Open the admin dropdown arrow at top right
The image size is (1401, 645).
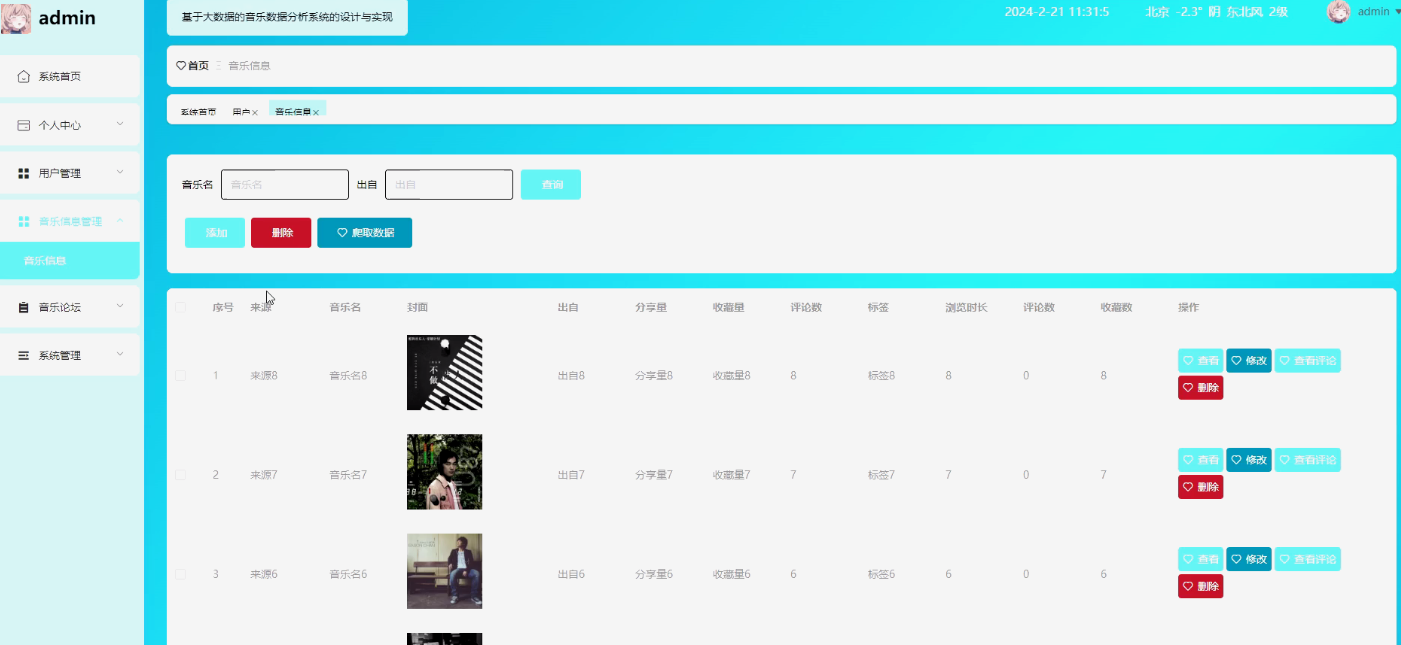(x=1397, y=12)
